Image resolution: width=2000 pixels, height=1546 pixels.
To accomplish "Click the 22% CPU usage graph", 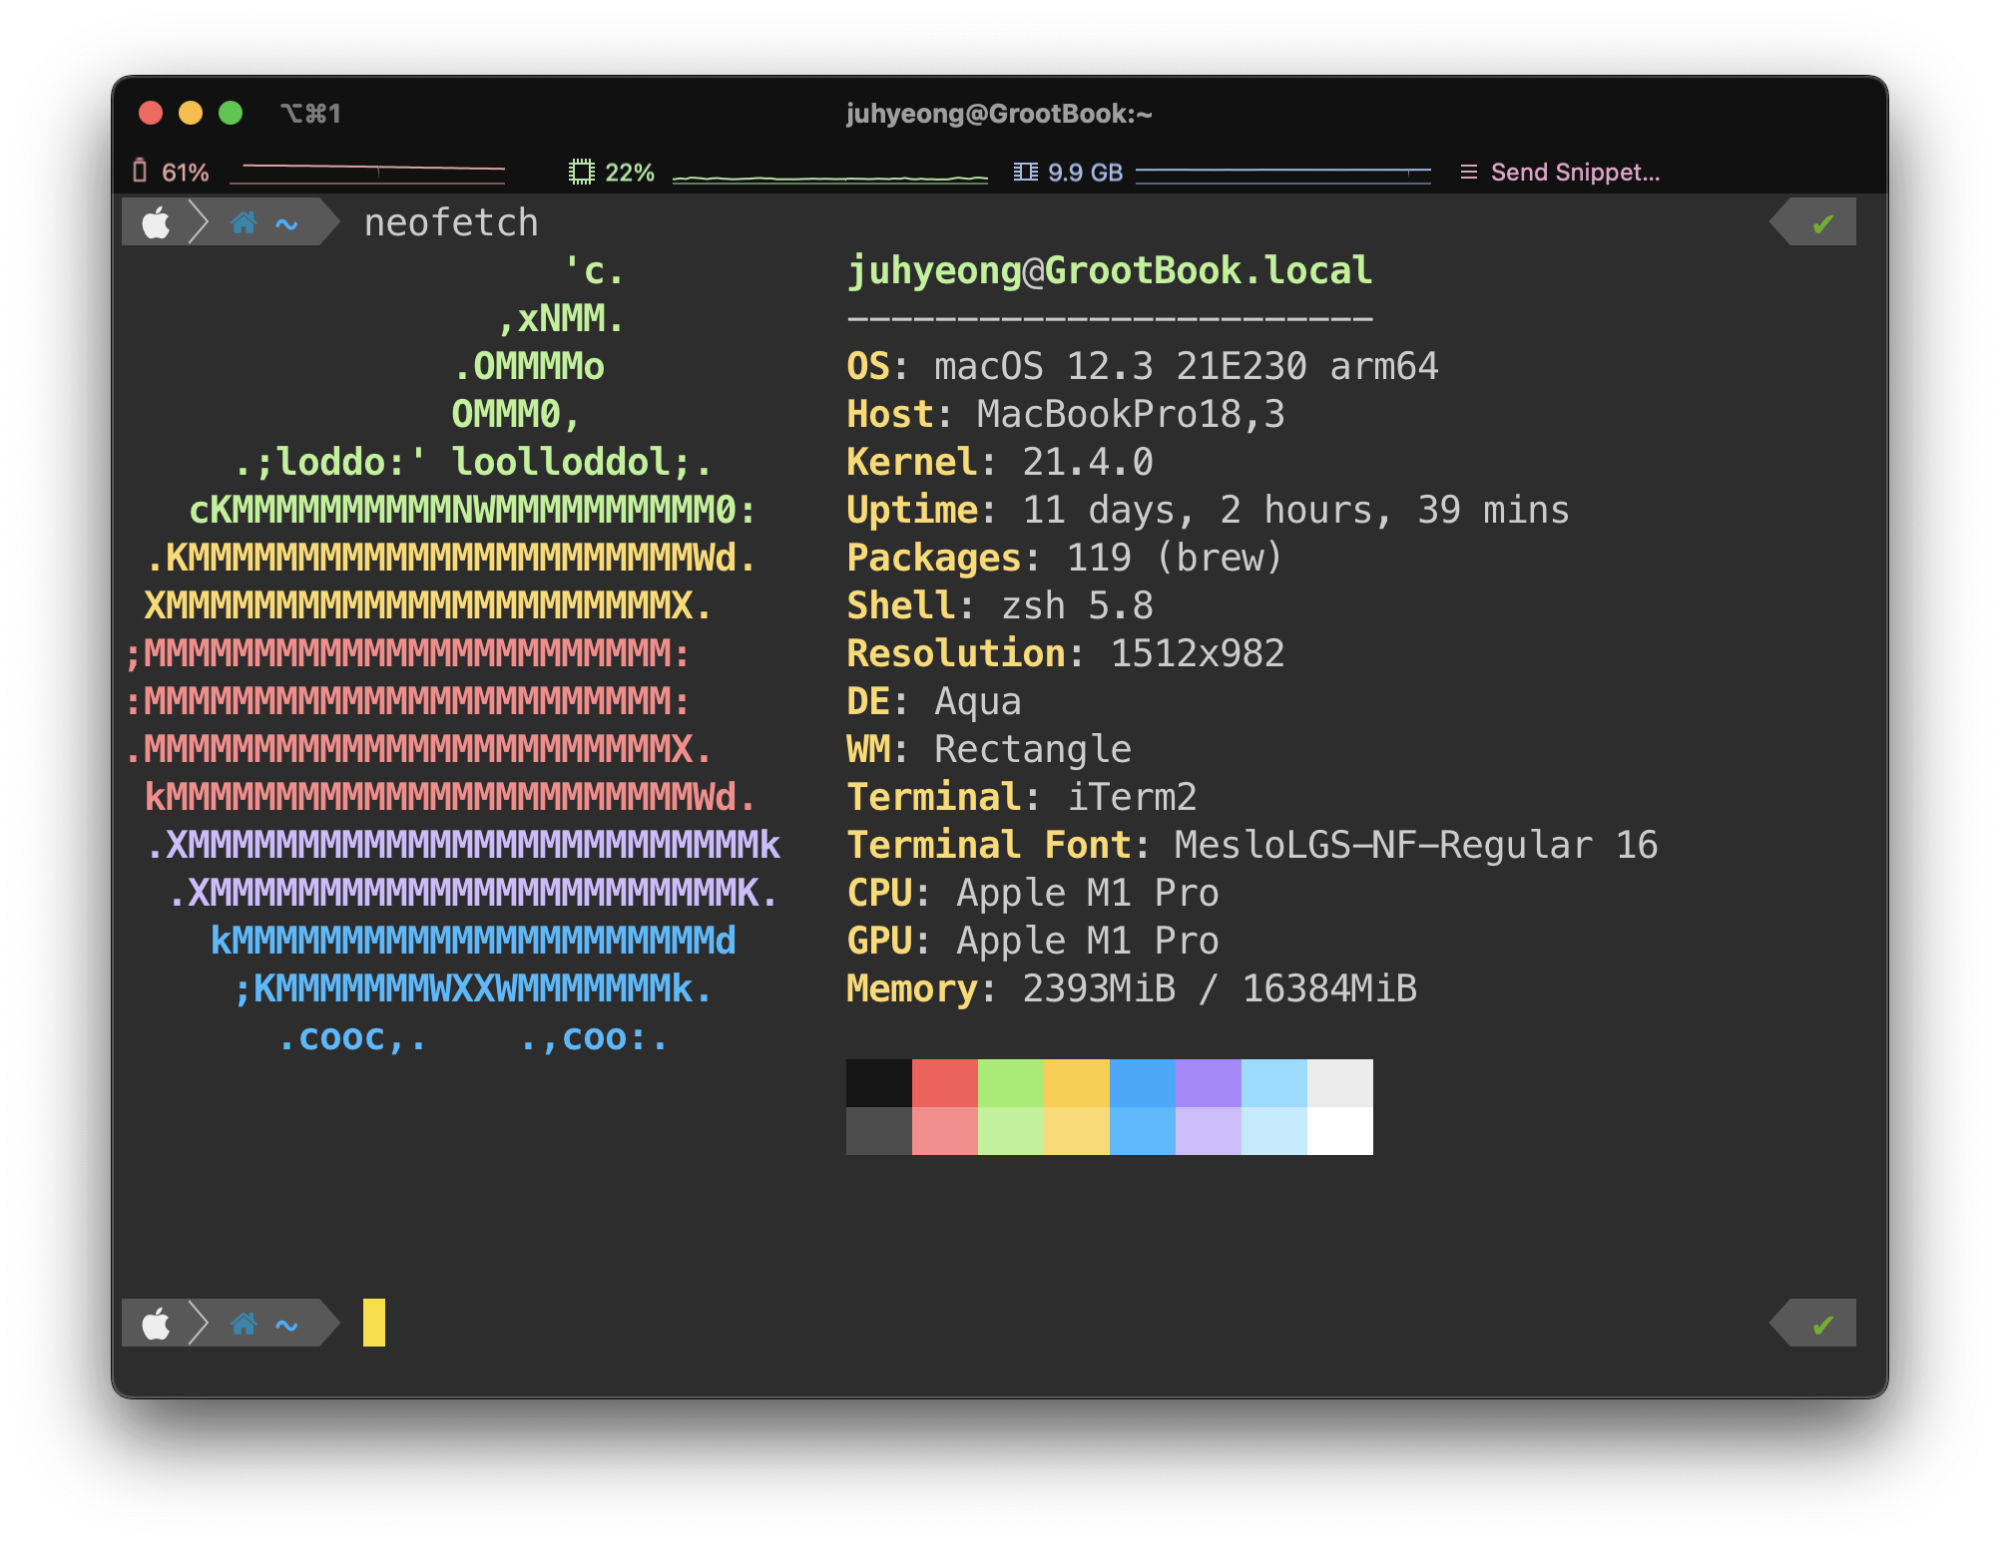I will click(830, 176).
